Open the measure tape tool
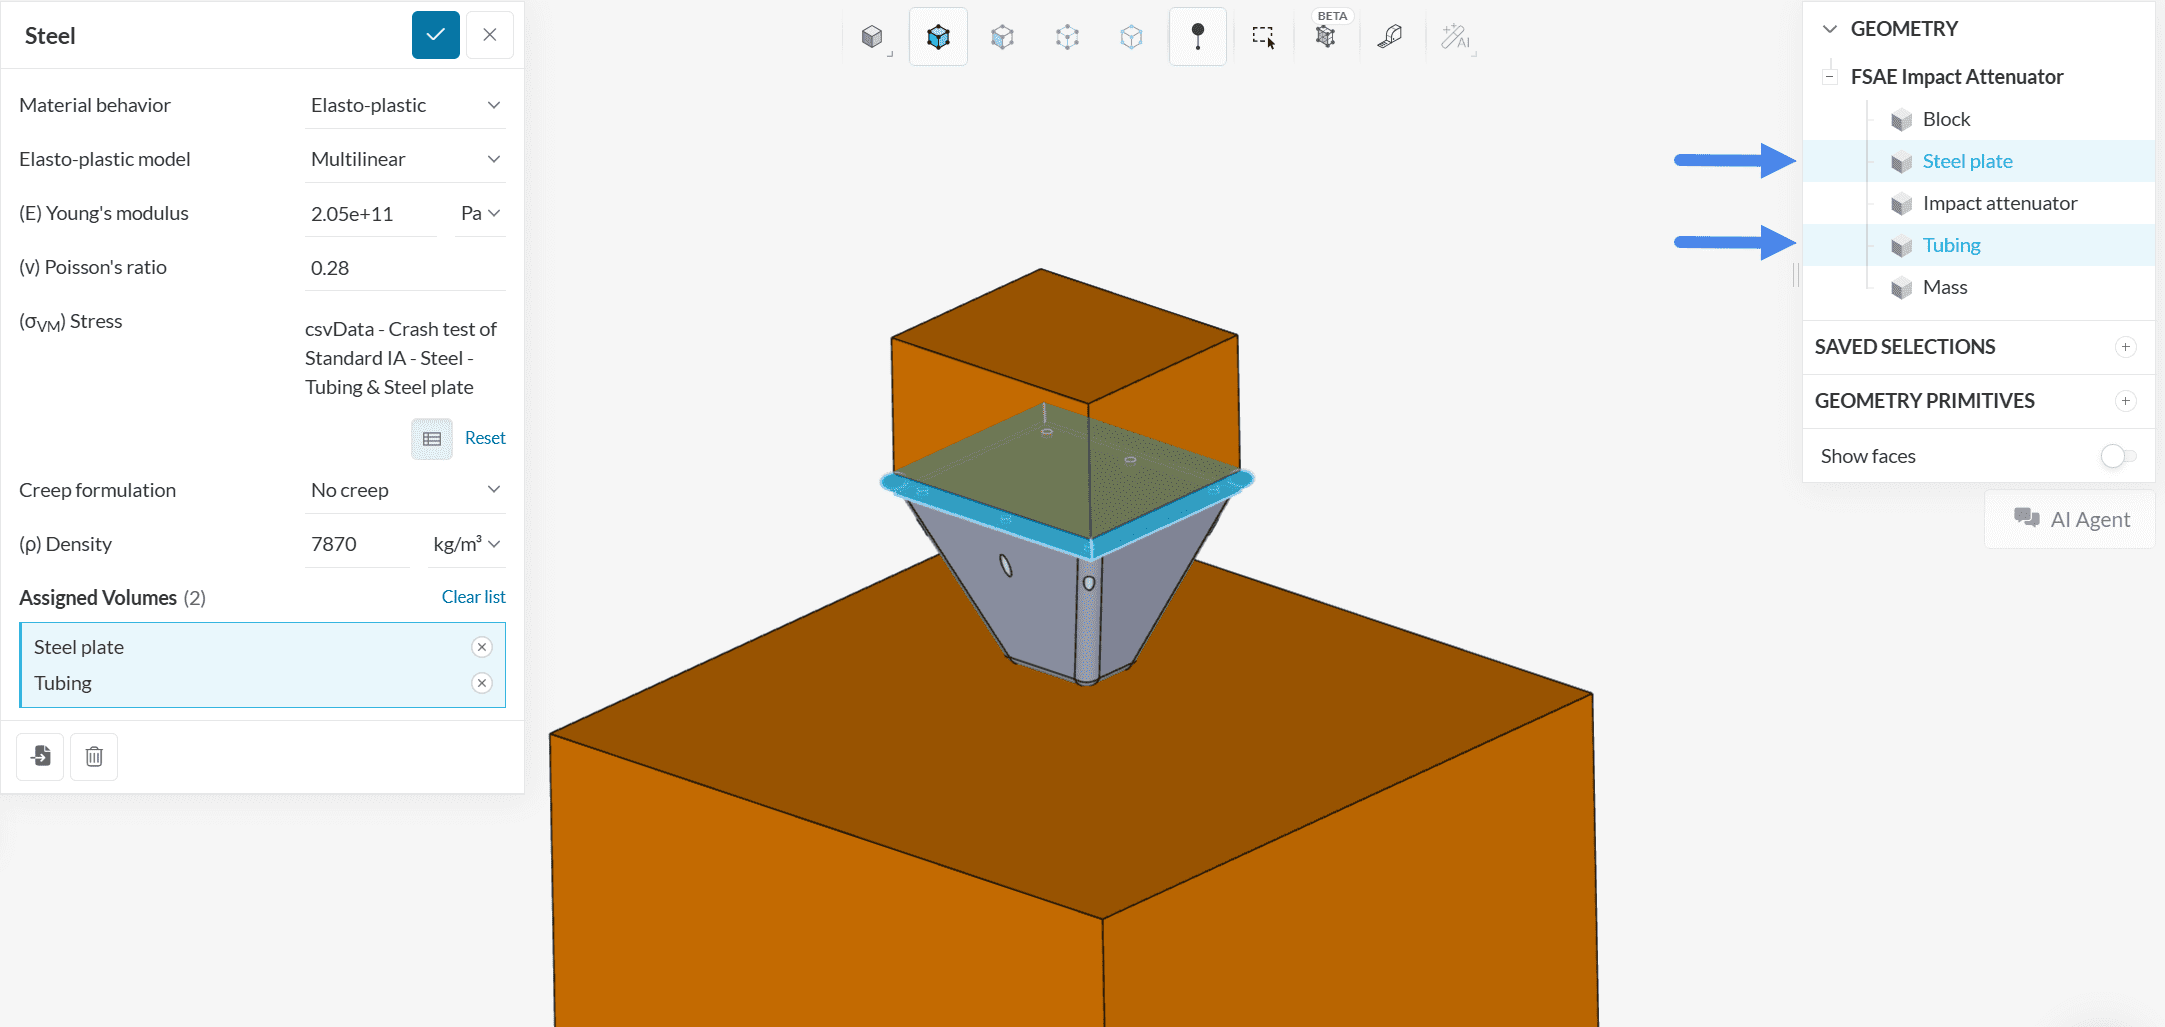The width and height of the screenshot is (2165, 1027). (x=1390, y=37)
